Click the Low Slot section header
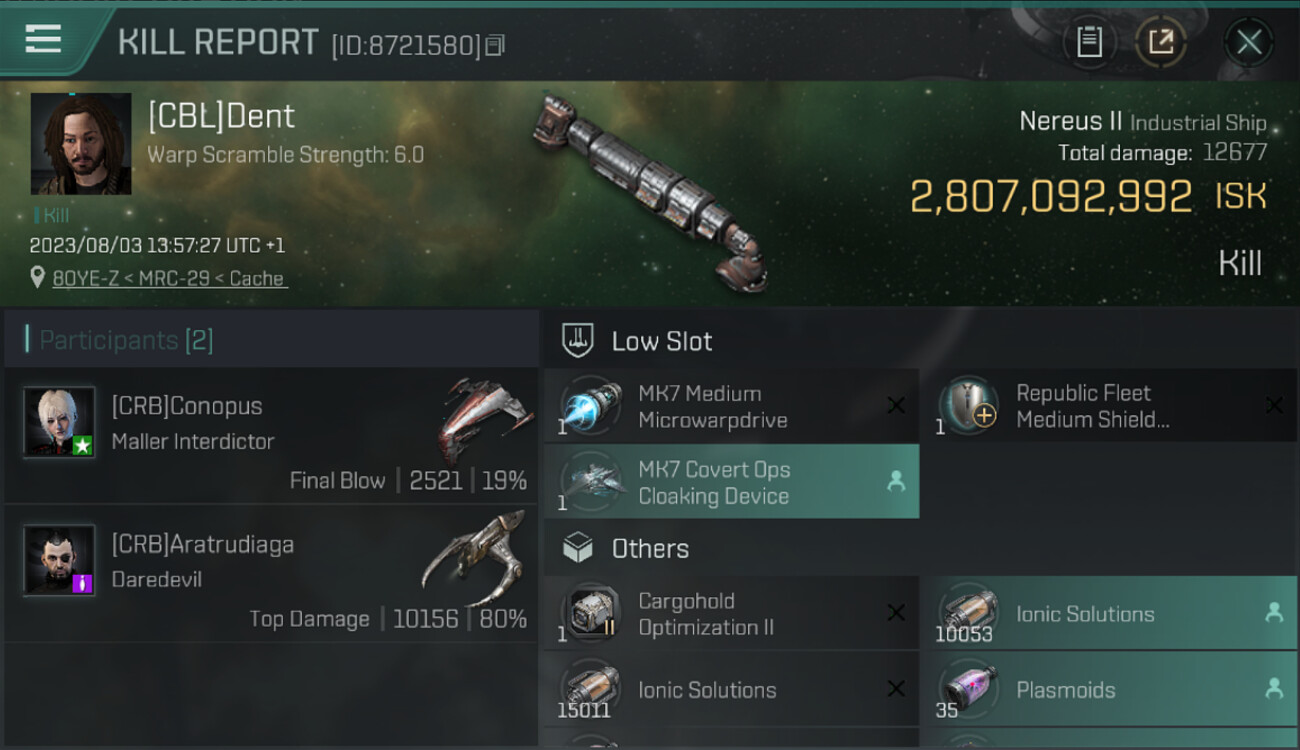1300x750 pixels. pyautogui.click(x=661, y=341)
